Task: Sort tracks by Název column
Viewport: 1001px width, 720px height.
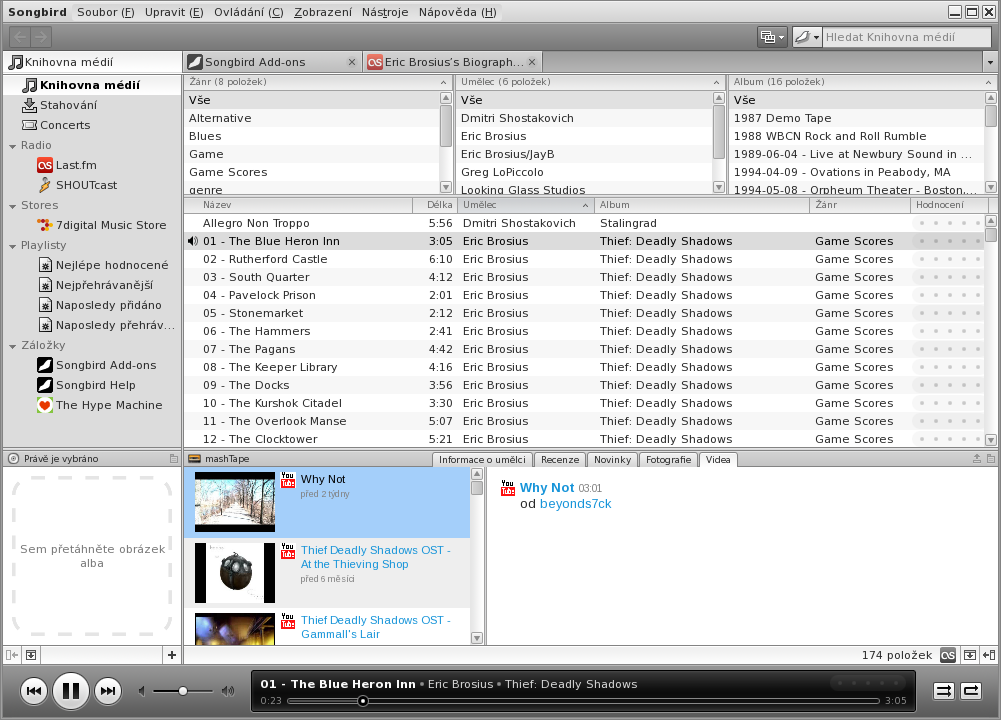Action: (x=297, y=205)
